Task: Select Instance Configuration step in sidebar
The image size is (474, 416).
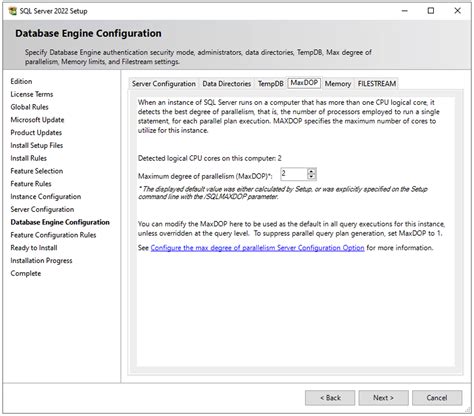Action: tap(46, 197)
